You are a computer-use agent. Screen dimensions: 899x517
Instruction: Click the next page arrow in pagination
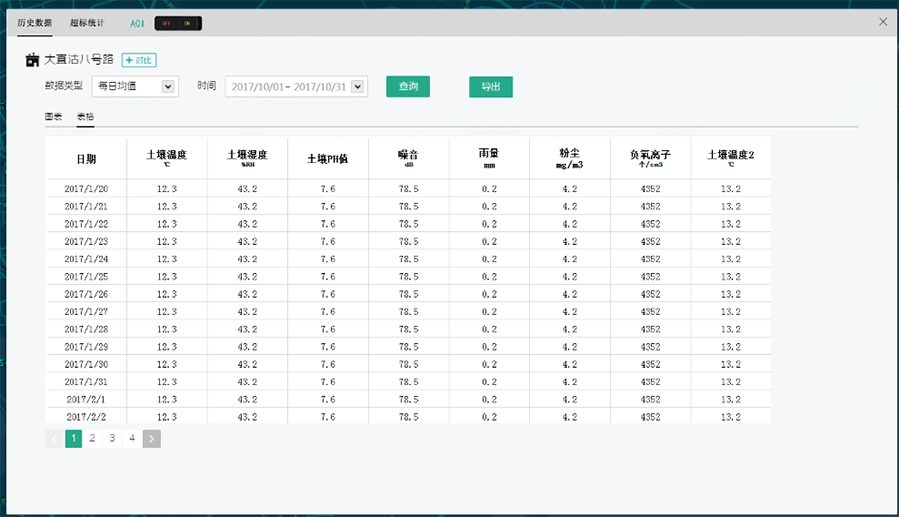point(151,438)
